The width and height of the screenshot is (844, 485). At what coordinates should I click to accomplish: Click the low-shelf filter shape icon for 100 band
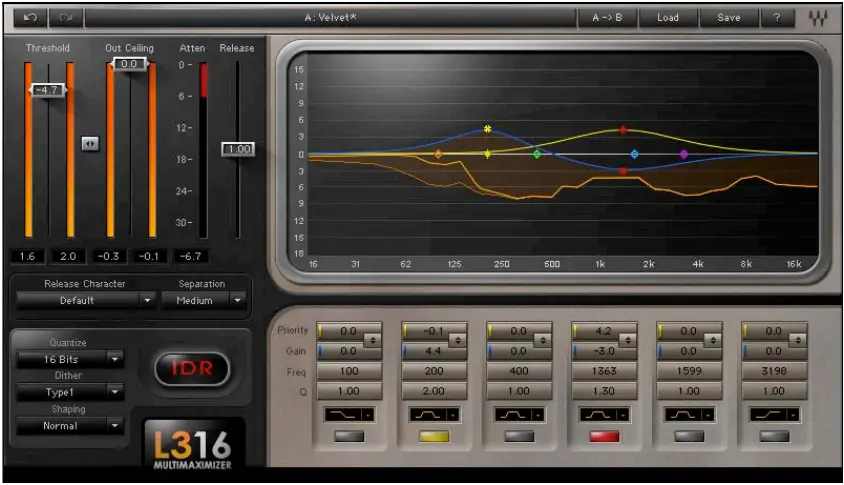click(x=343, y=414)
